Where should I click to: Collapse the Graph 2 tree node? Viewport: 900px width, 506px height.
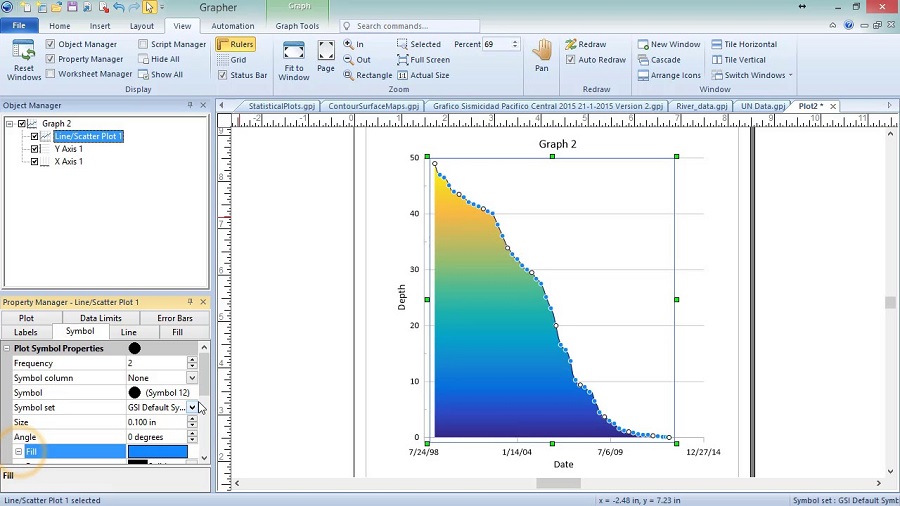point(10,124)
